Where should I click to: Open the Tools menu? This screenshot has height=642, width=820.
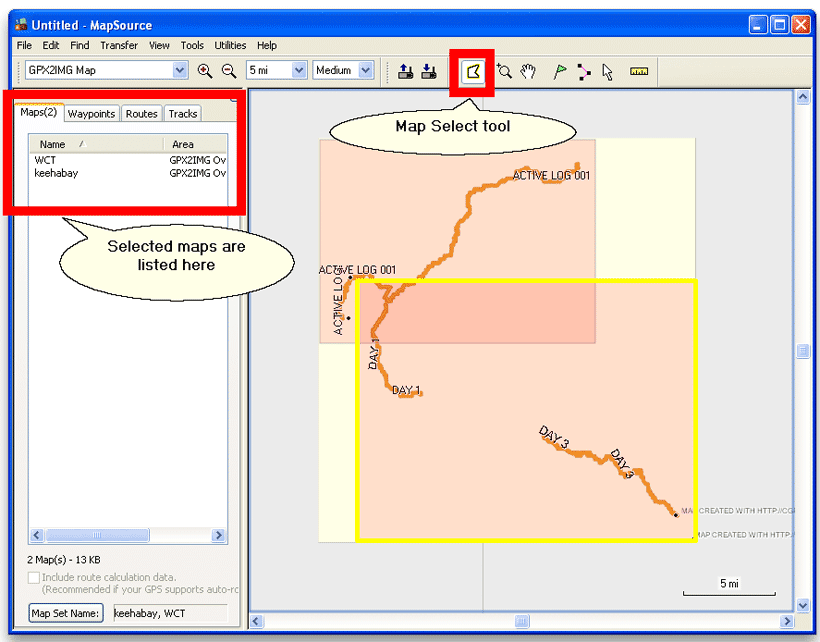(192, 45)
